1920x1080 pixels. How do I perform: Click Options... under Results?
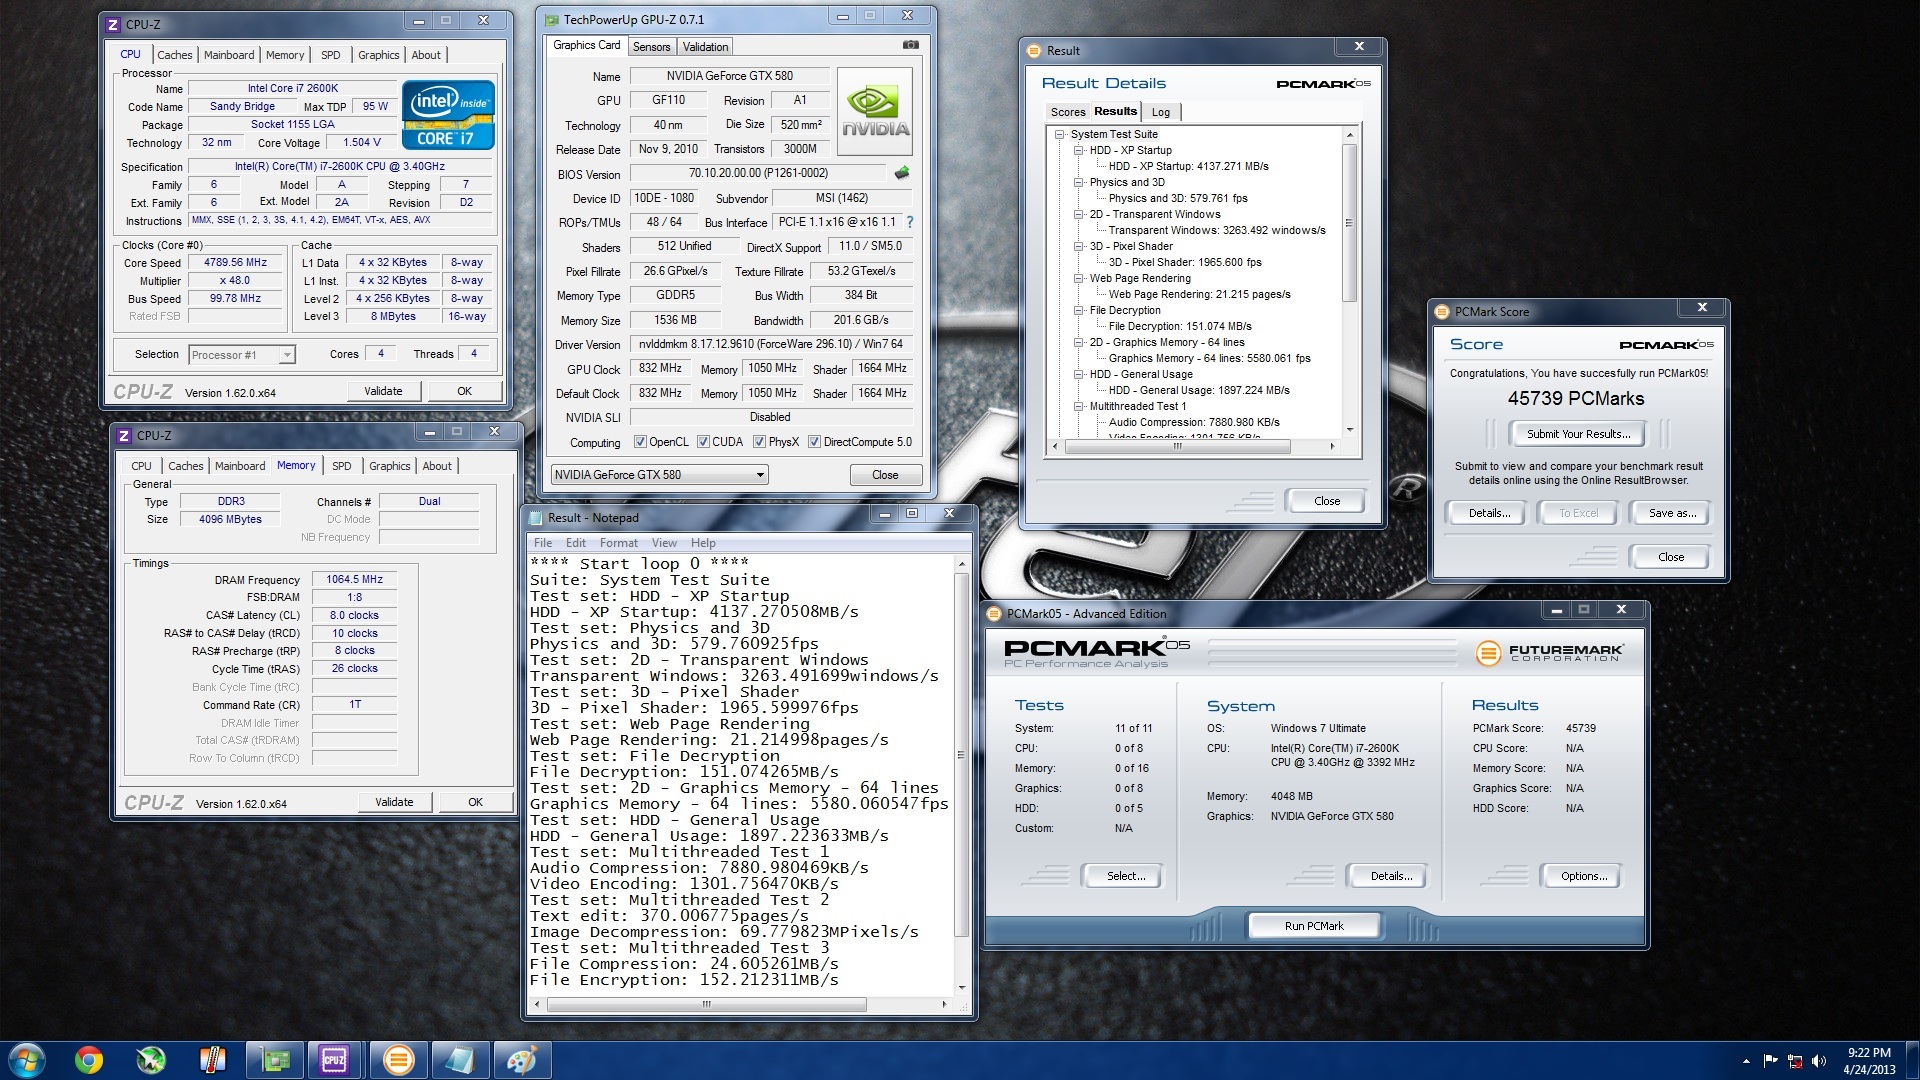1584,876
